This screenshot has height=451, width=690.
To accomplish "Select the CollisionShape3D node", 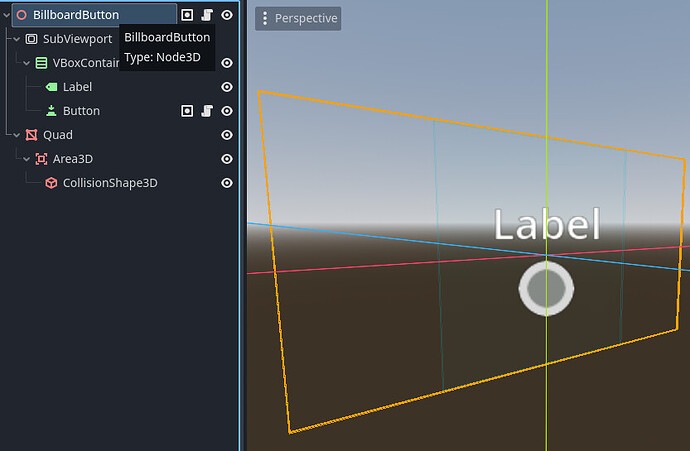I will pos(110,183).
